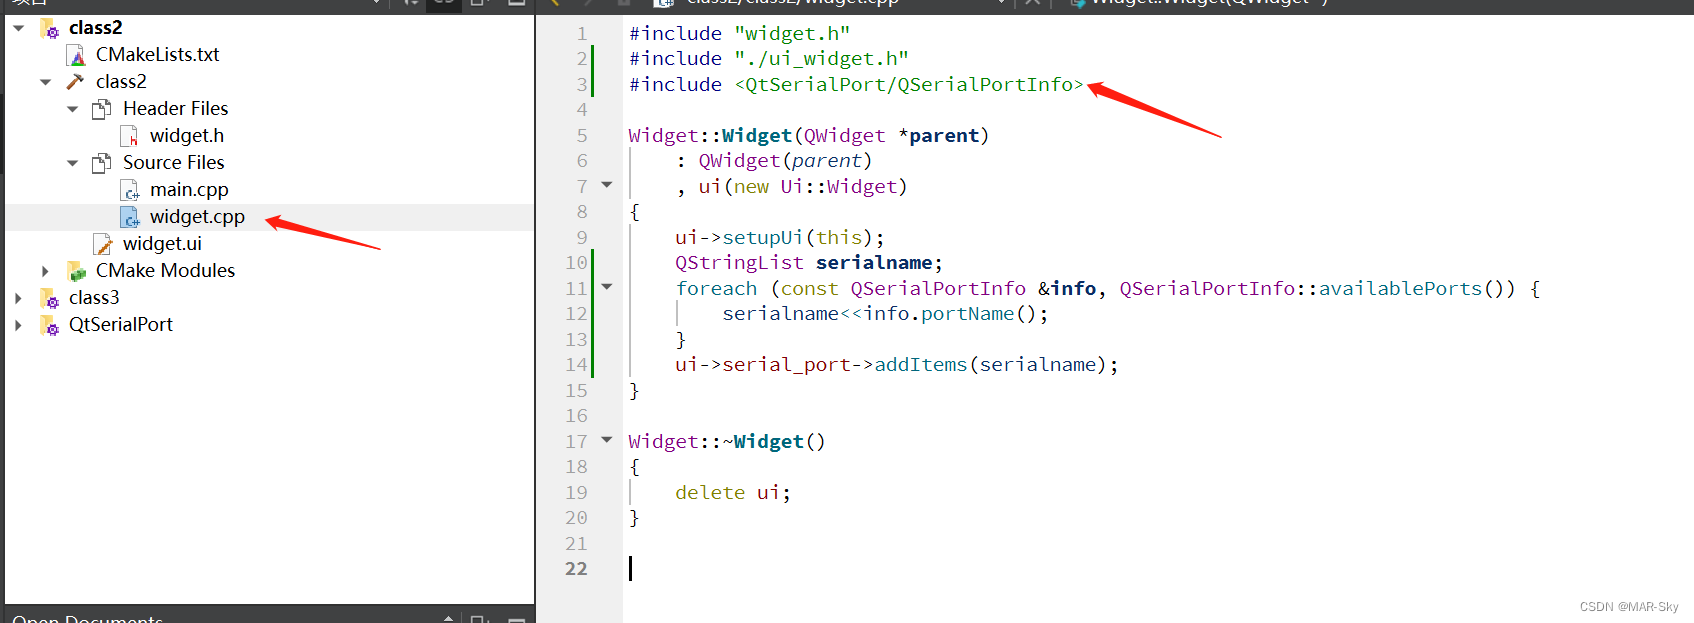The width and height of the screenshot is (1694, 623).
Task: Select widget.cpp in the project tree
Action: pyautogui.click(x=197, y=217)
